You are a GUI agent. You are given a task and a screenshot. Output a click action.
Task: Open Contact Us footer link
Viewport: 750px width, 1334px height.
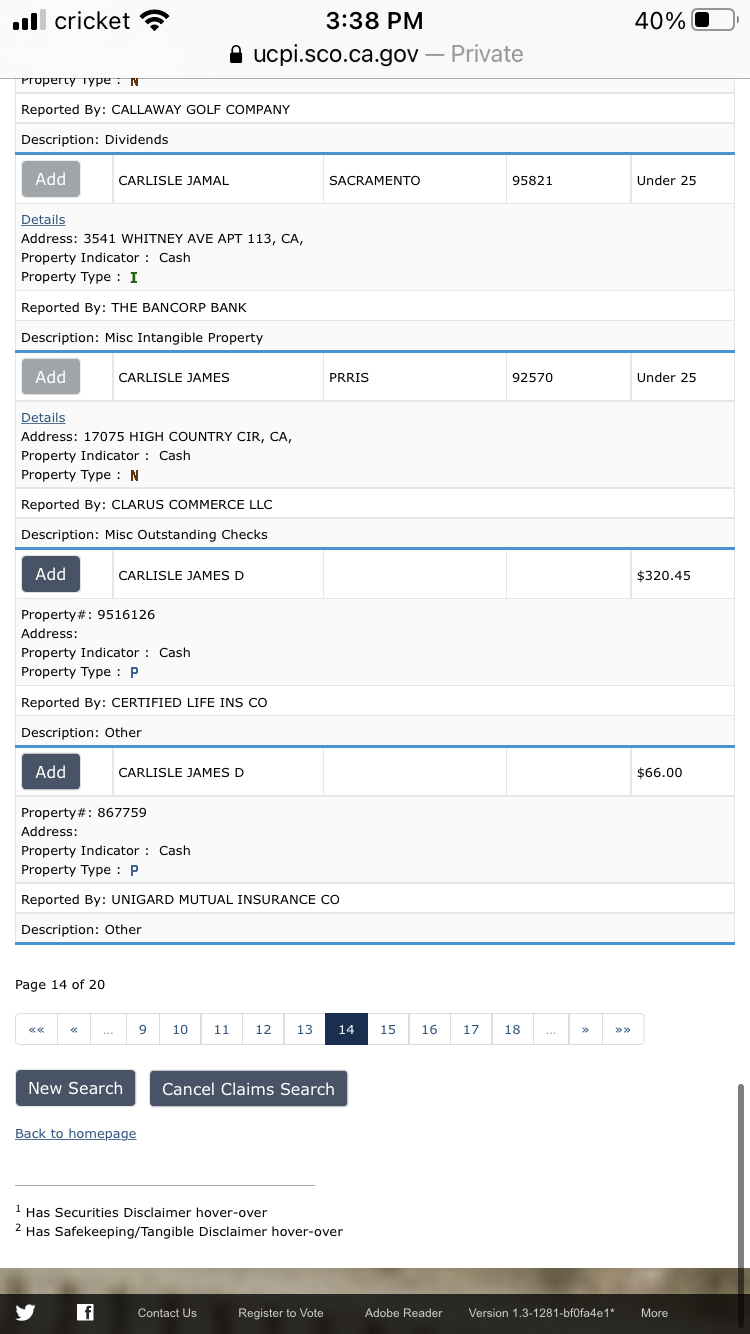(167, 1313)
